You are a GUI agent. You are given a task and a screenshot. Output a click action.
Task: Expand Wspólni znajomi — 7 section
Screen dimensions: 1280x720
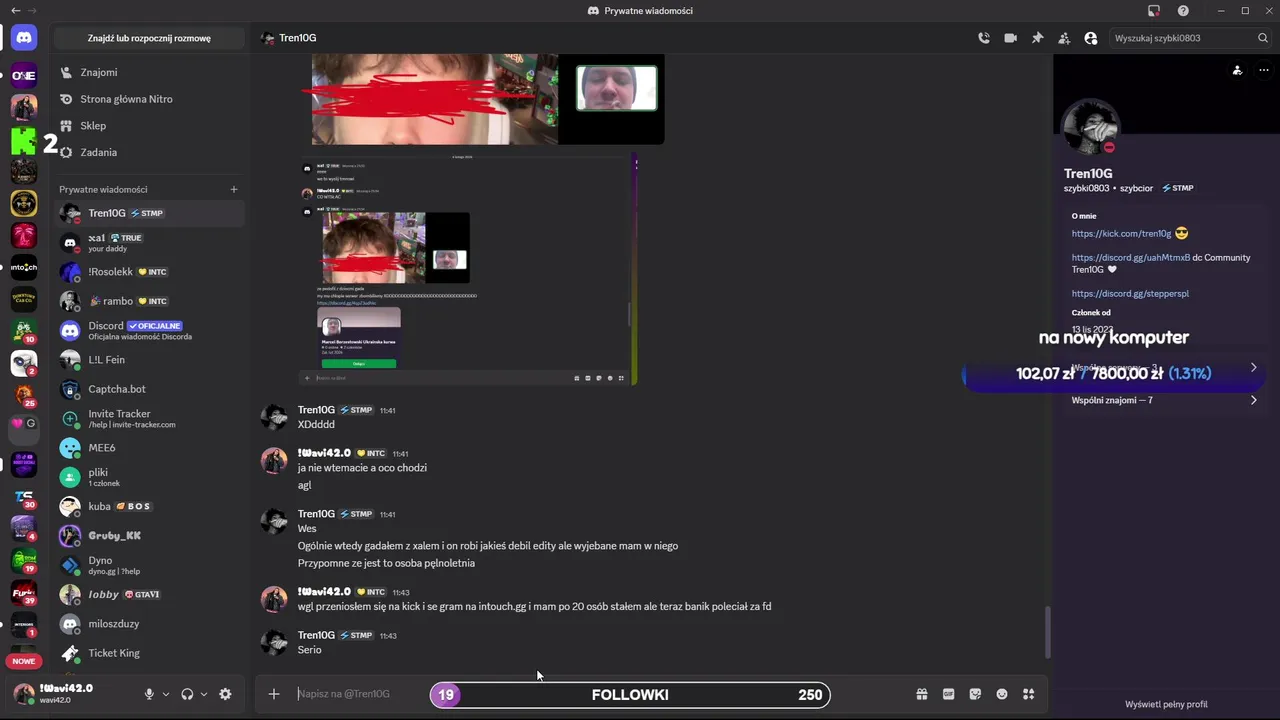click(1164, 400)
